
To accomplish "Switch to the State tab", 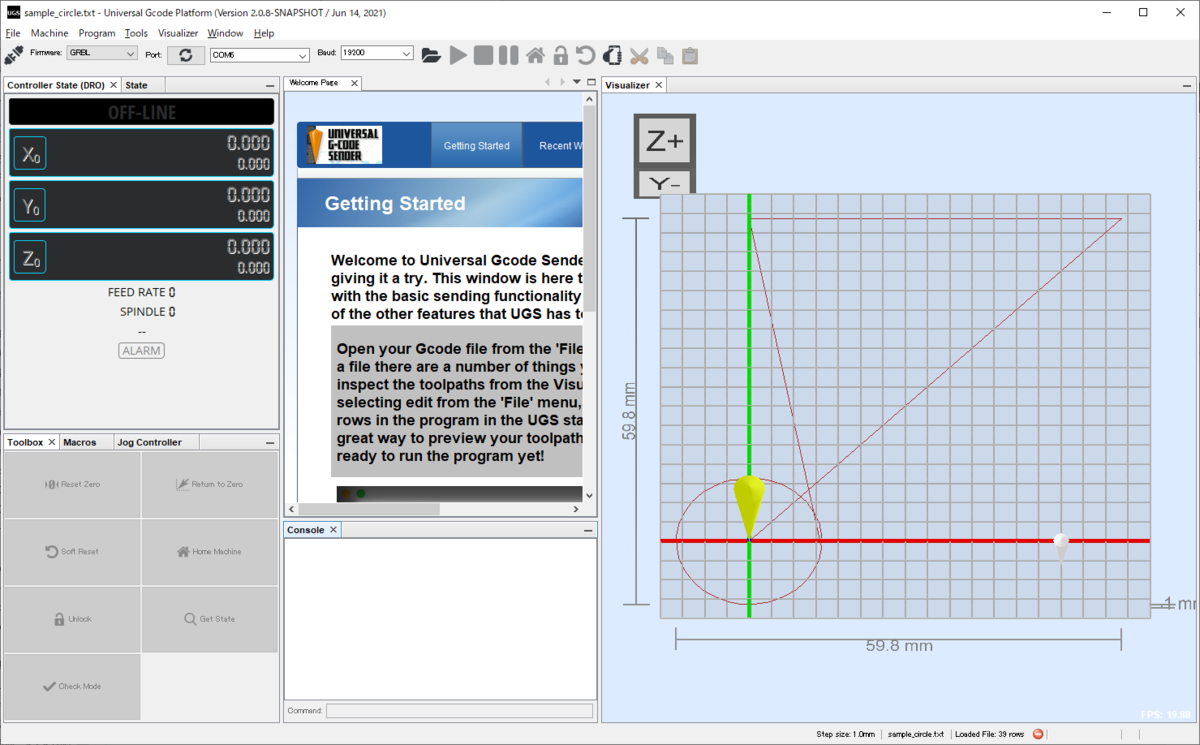I will [x=137, y=85].
